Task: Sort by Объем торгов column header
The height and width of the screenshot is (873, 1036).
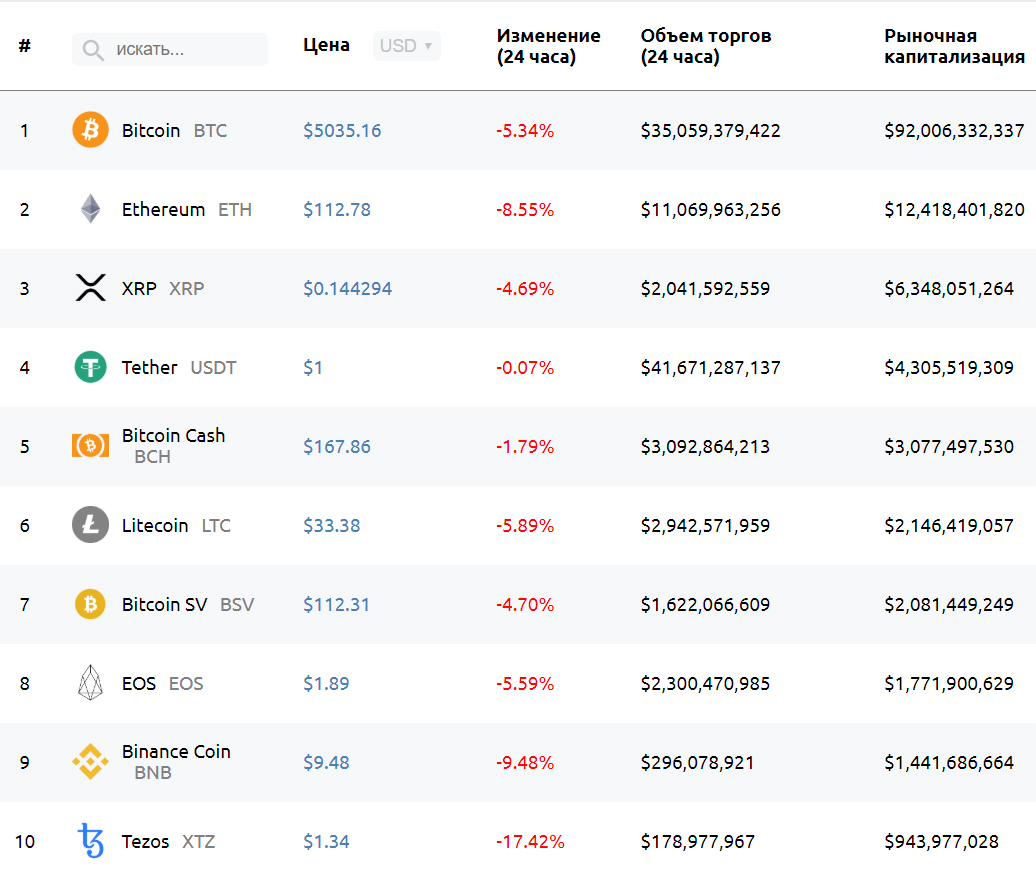Action: (x=705, y=47)
